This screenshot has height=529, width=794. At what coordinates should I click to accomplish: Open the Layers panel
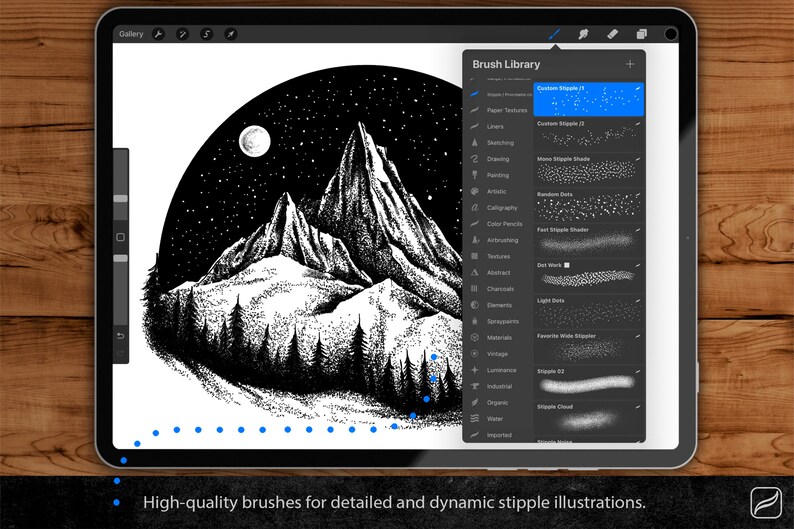click(x=642, y=34)
